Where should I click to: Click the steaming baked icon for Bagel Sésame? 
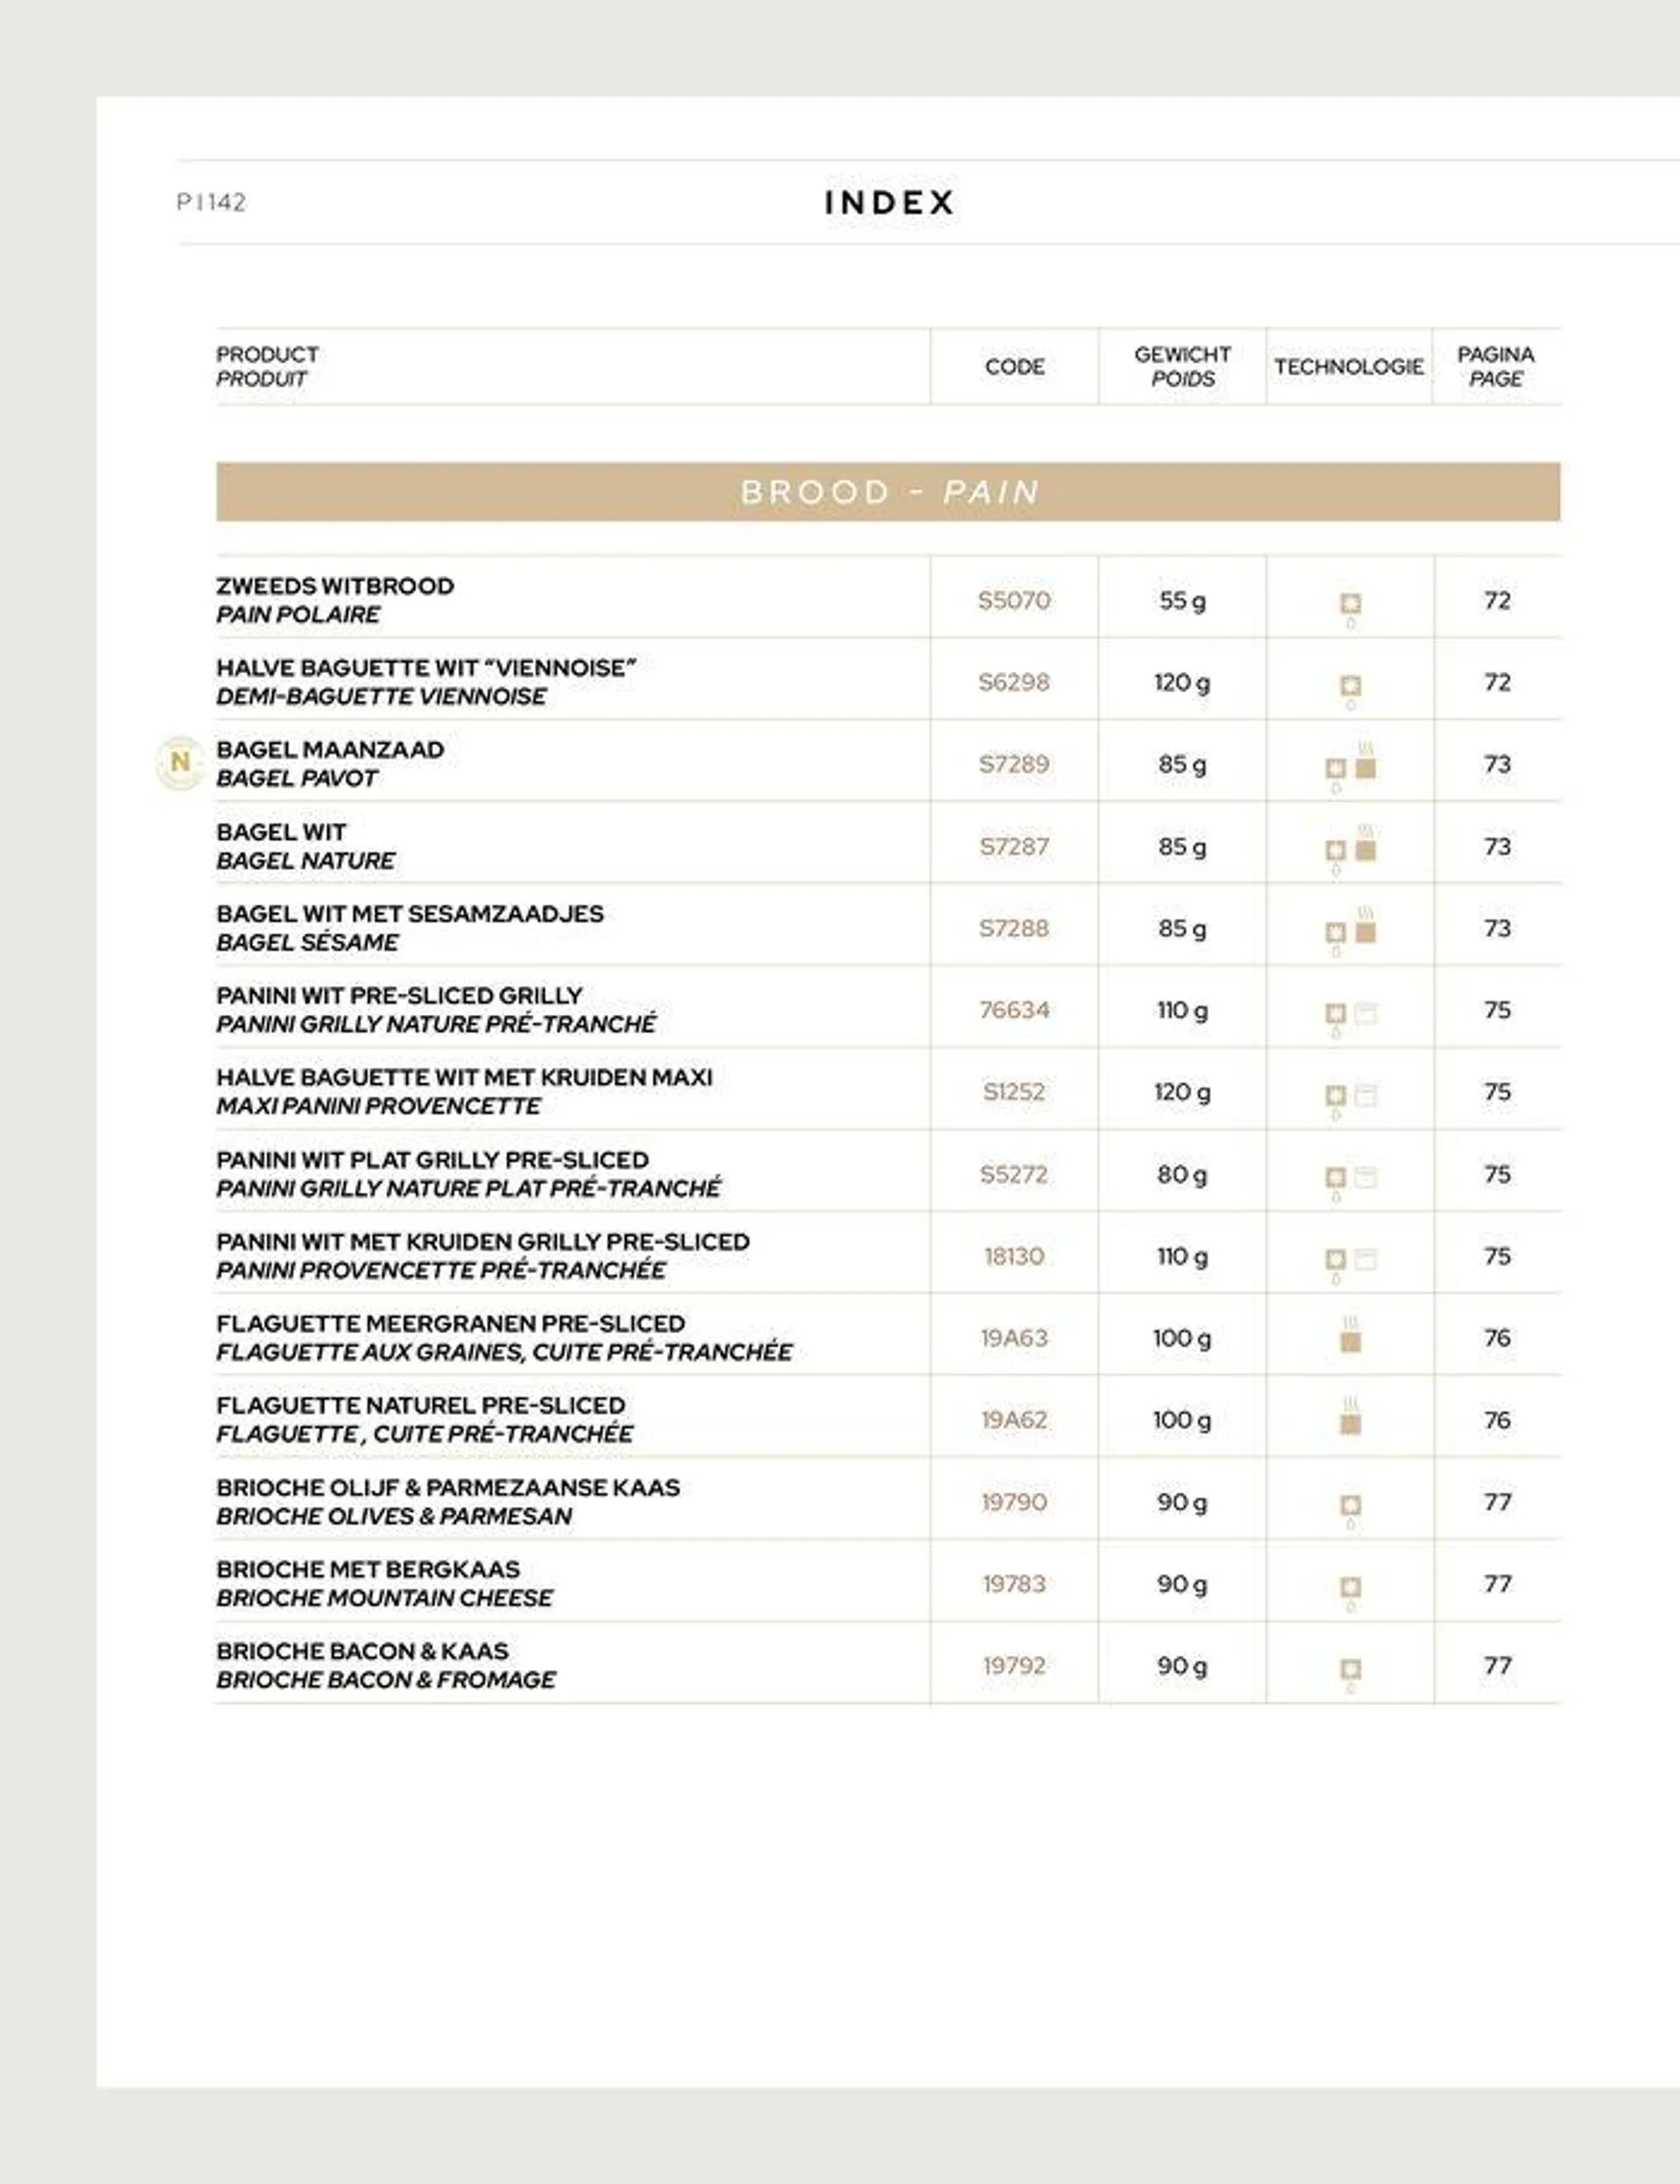pos(1366,925)
